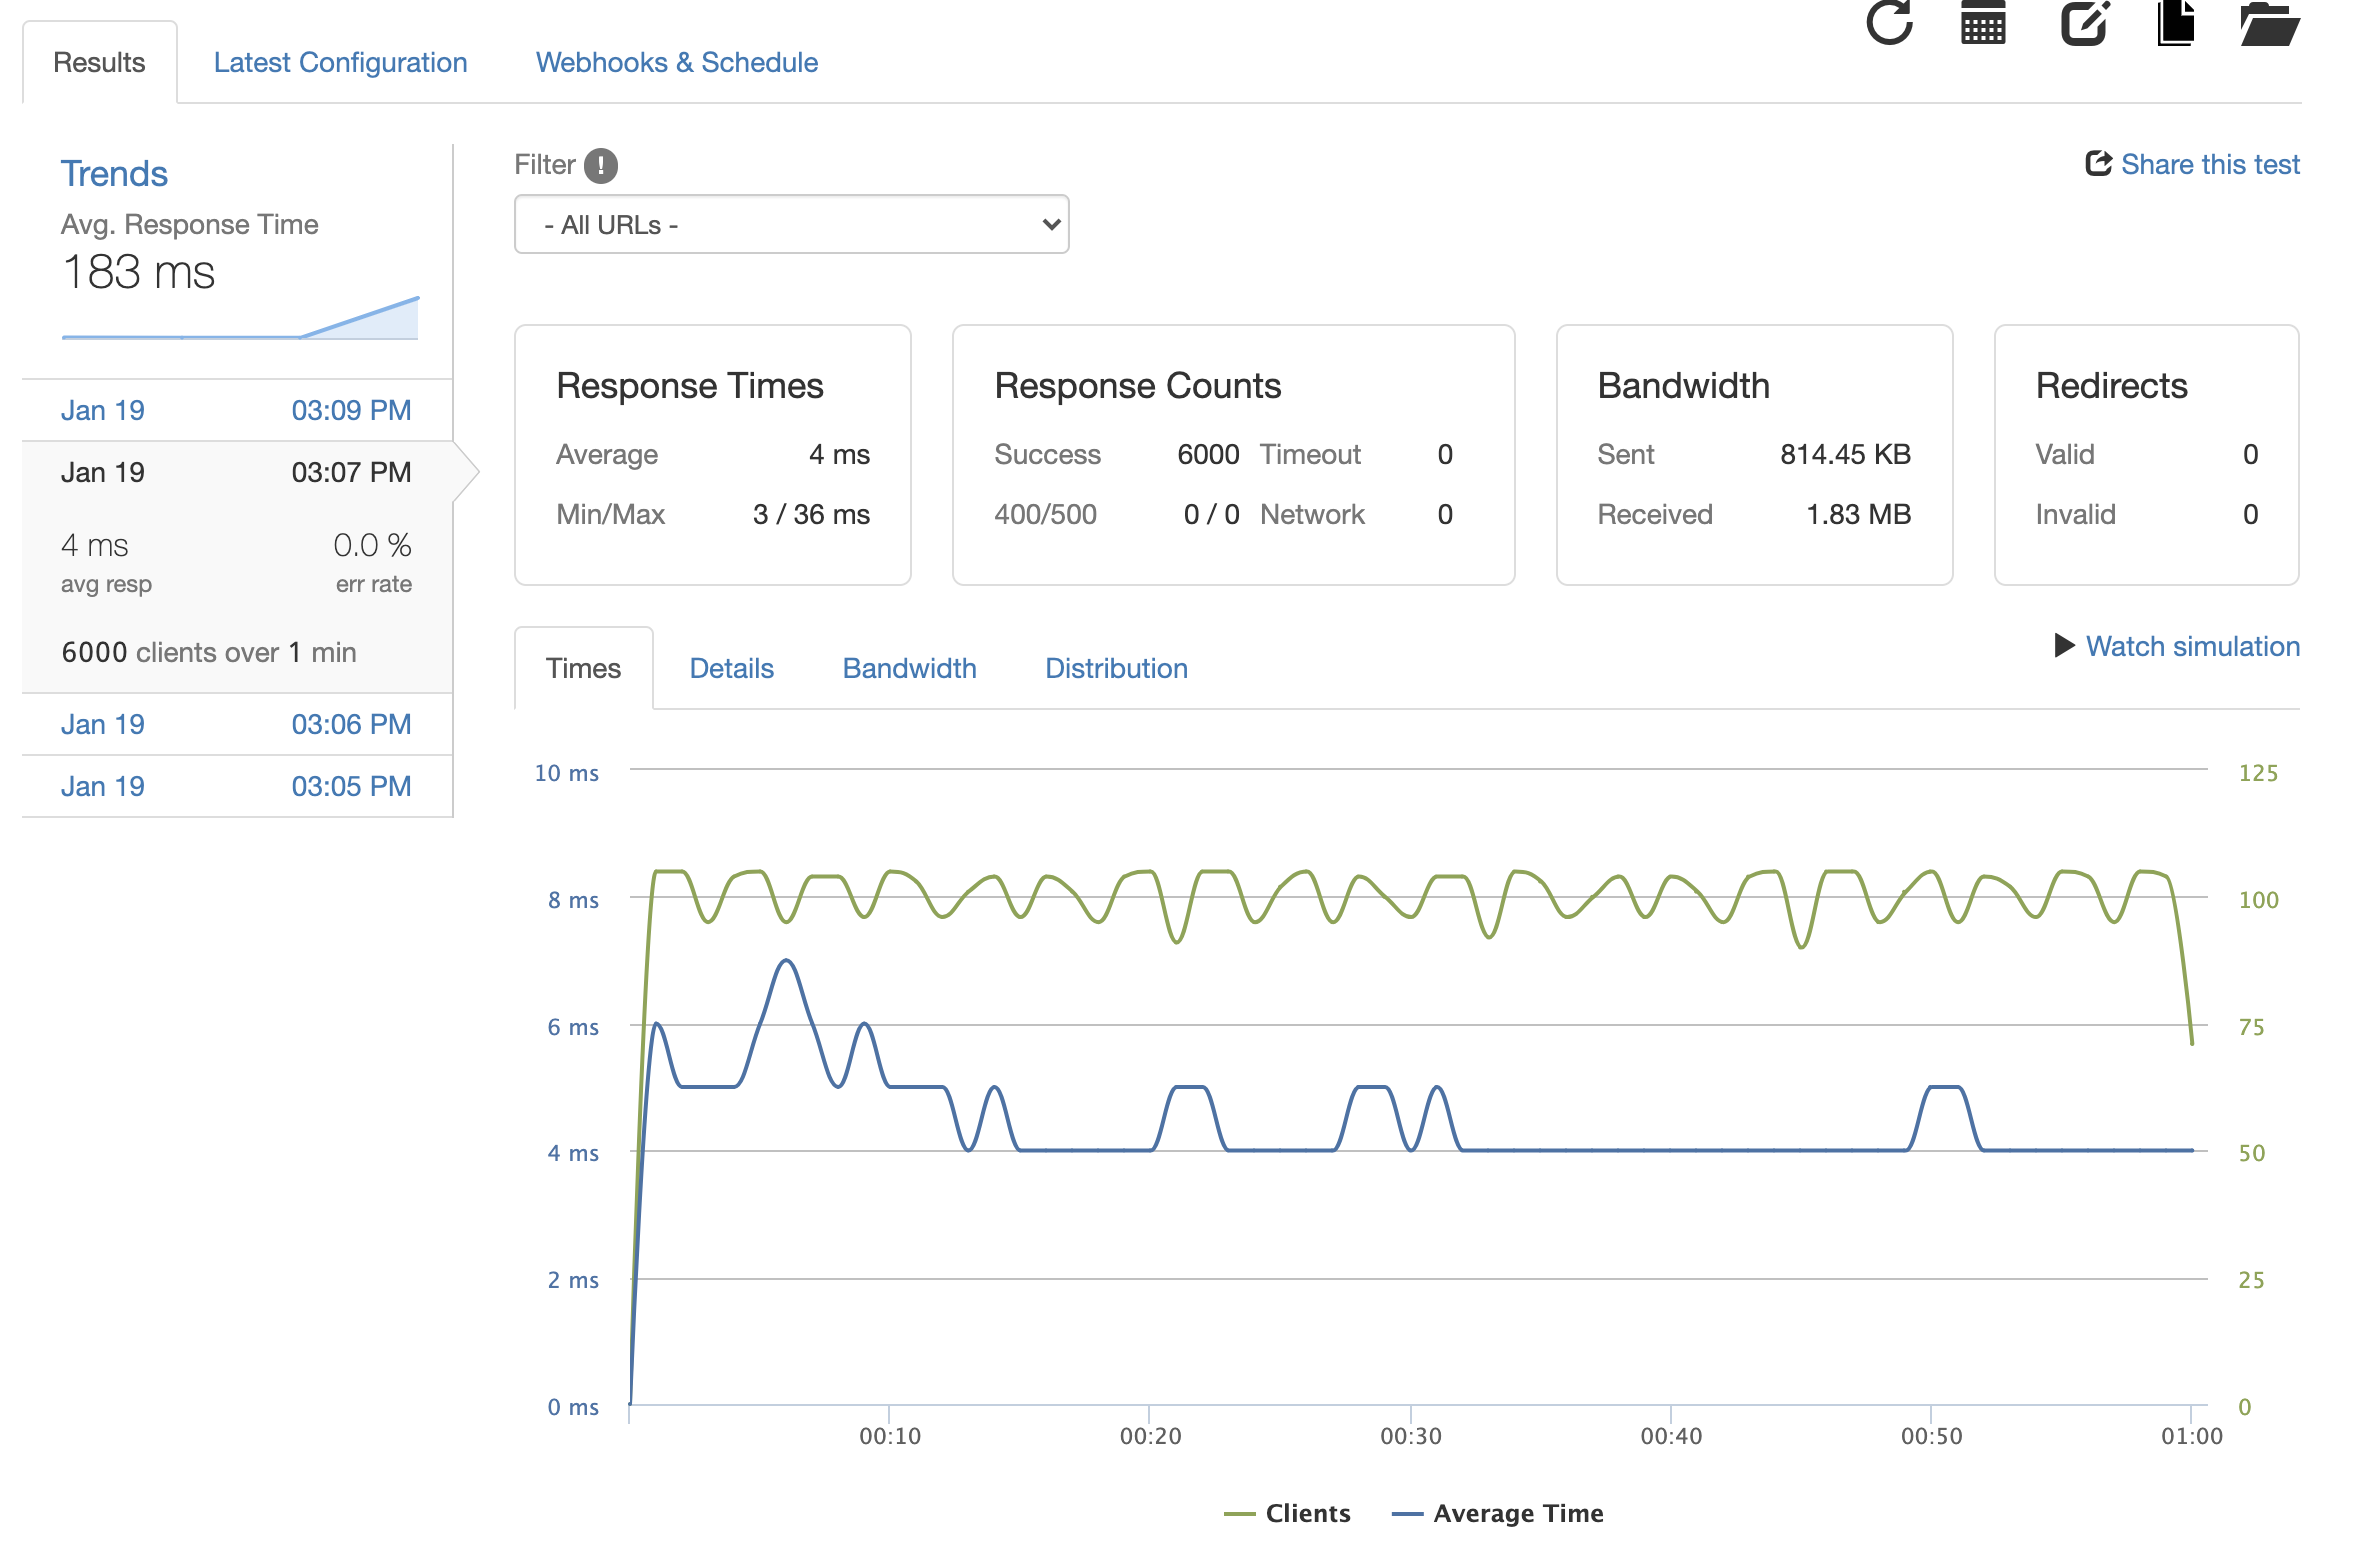This screenshot has width=2366, height=1556.
Task: Show the Distribution chart tab
Action: (1116, 668)
